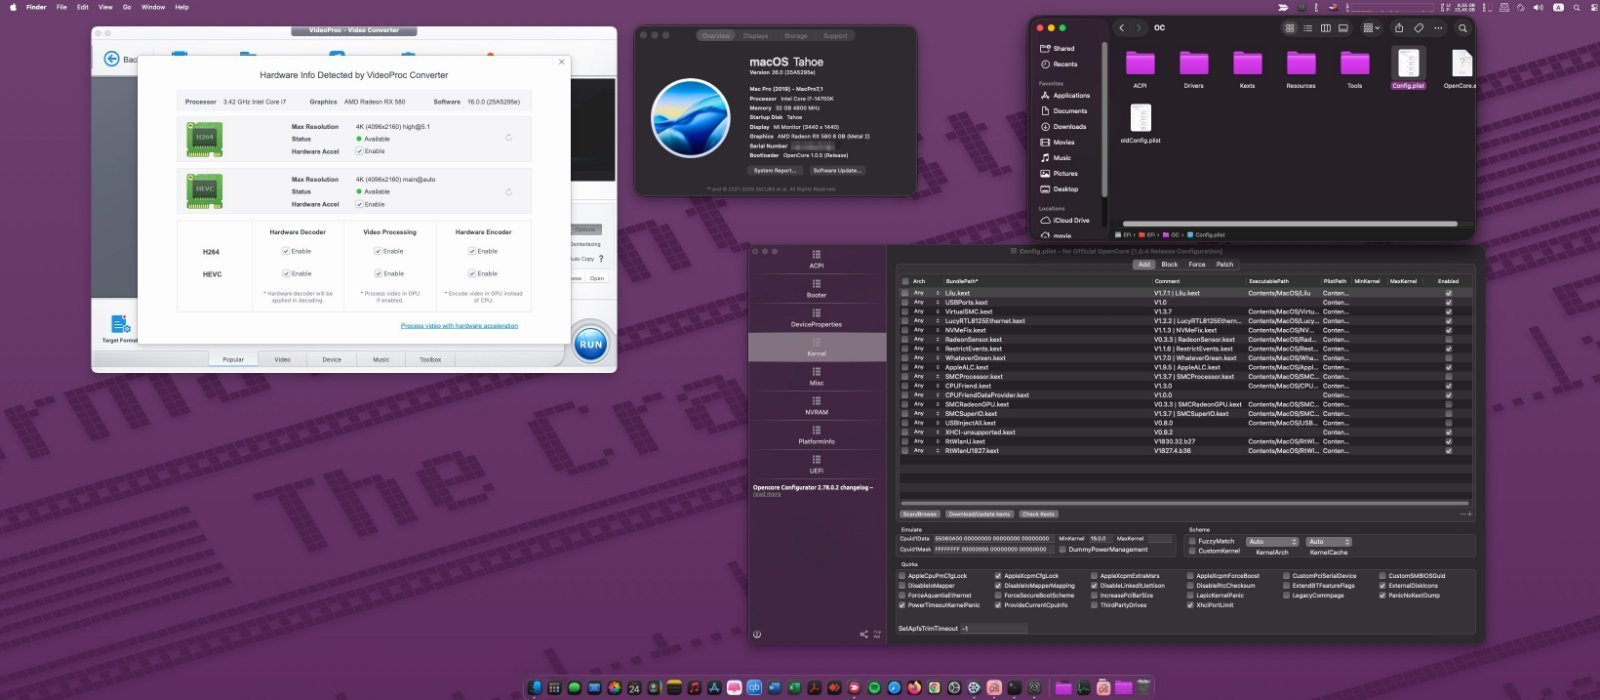Toggle the PanicNoKextDump quirk checkbox
Viewport: 1600px width, 700px height.
coord(1383,595)
